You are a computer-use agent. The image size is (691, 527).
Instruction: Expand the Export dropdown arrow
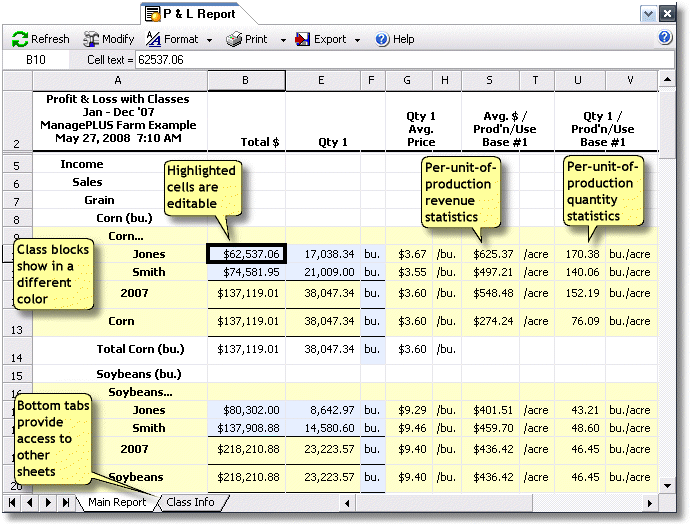pos(357,40)
